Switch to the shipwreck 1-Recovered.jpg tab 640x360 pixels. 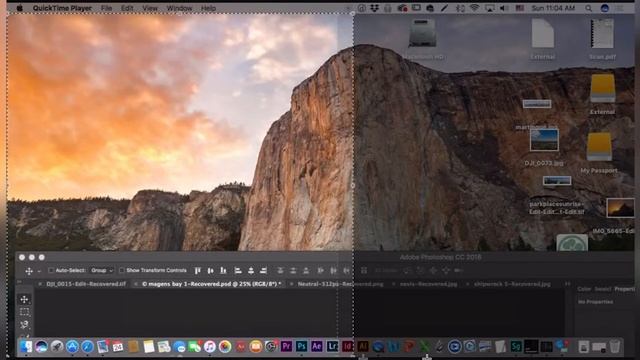[512, 284]
